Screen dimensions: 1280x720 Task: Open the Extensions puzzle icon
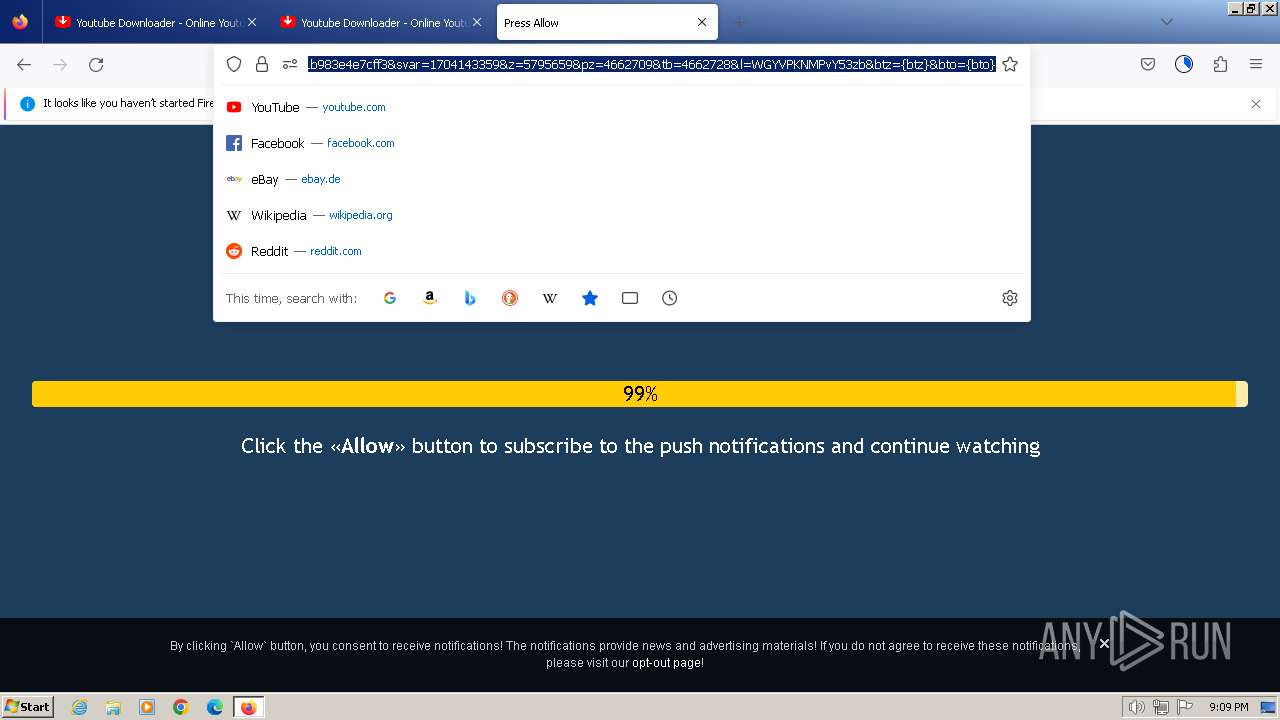click(1220, 64)
